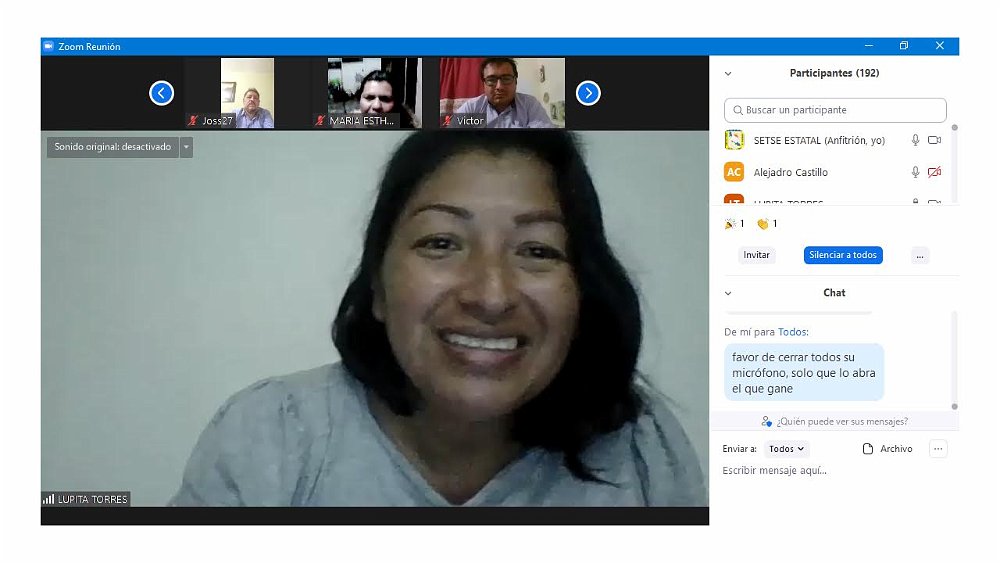Click SETSE ESTATAL's microphone icon
Screen dimensions: 1000x563
click(915, 141)
